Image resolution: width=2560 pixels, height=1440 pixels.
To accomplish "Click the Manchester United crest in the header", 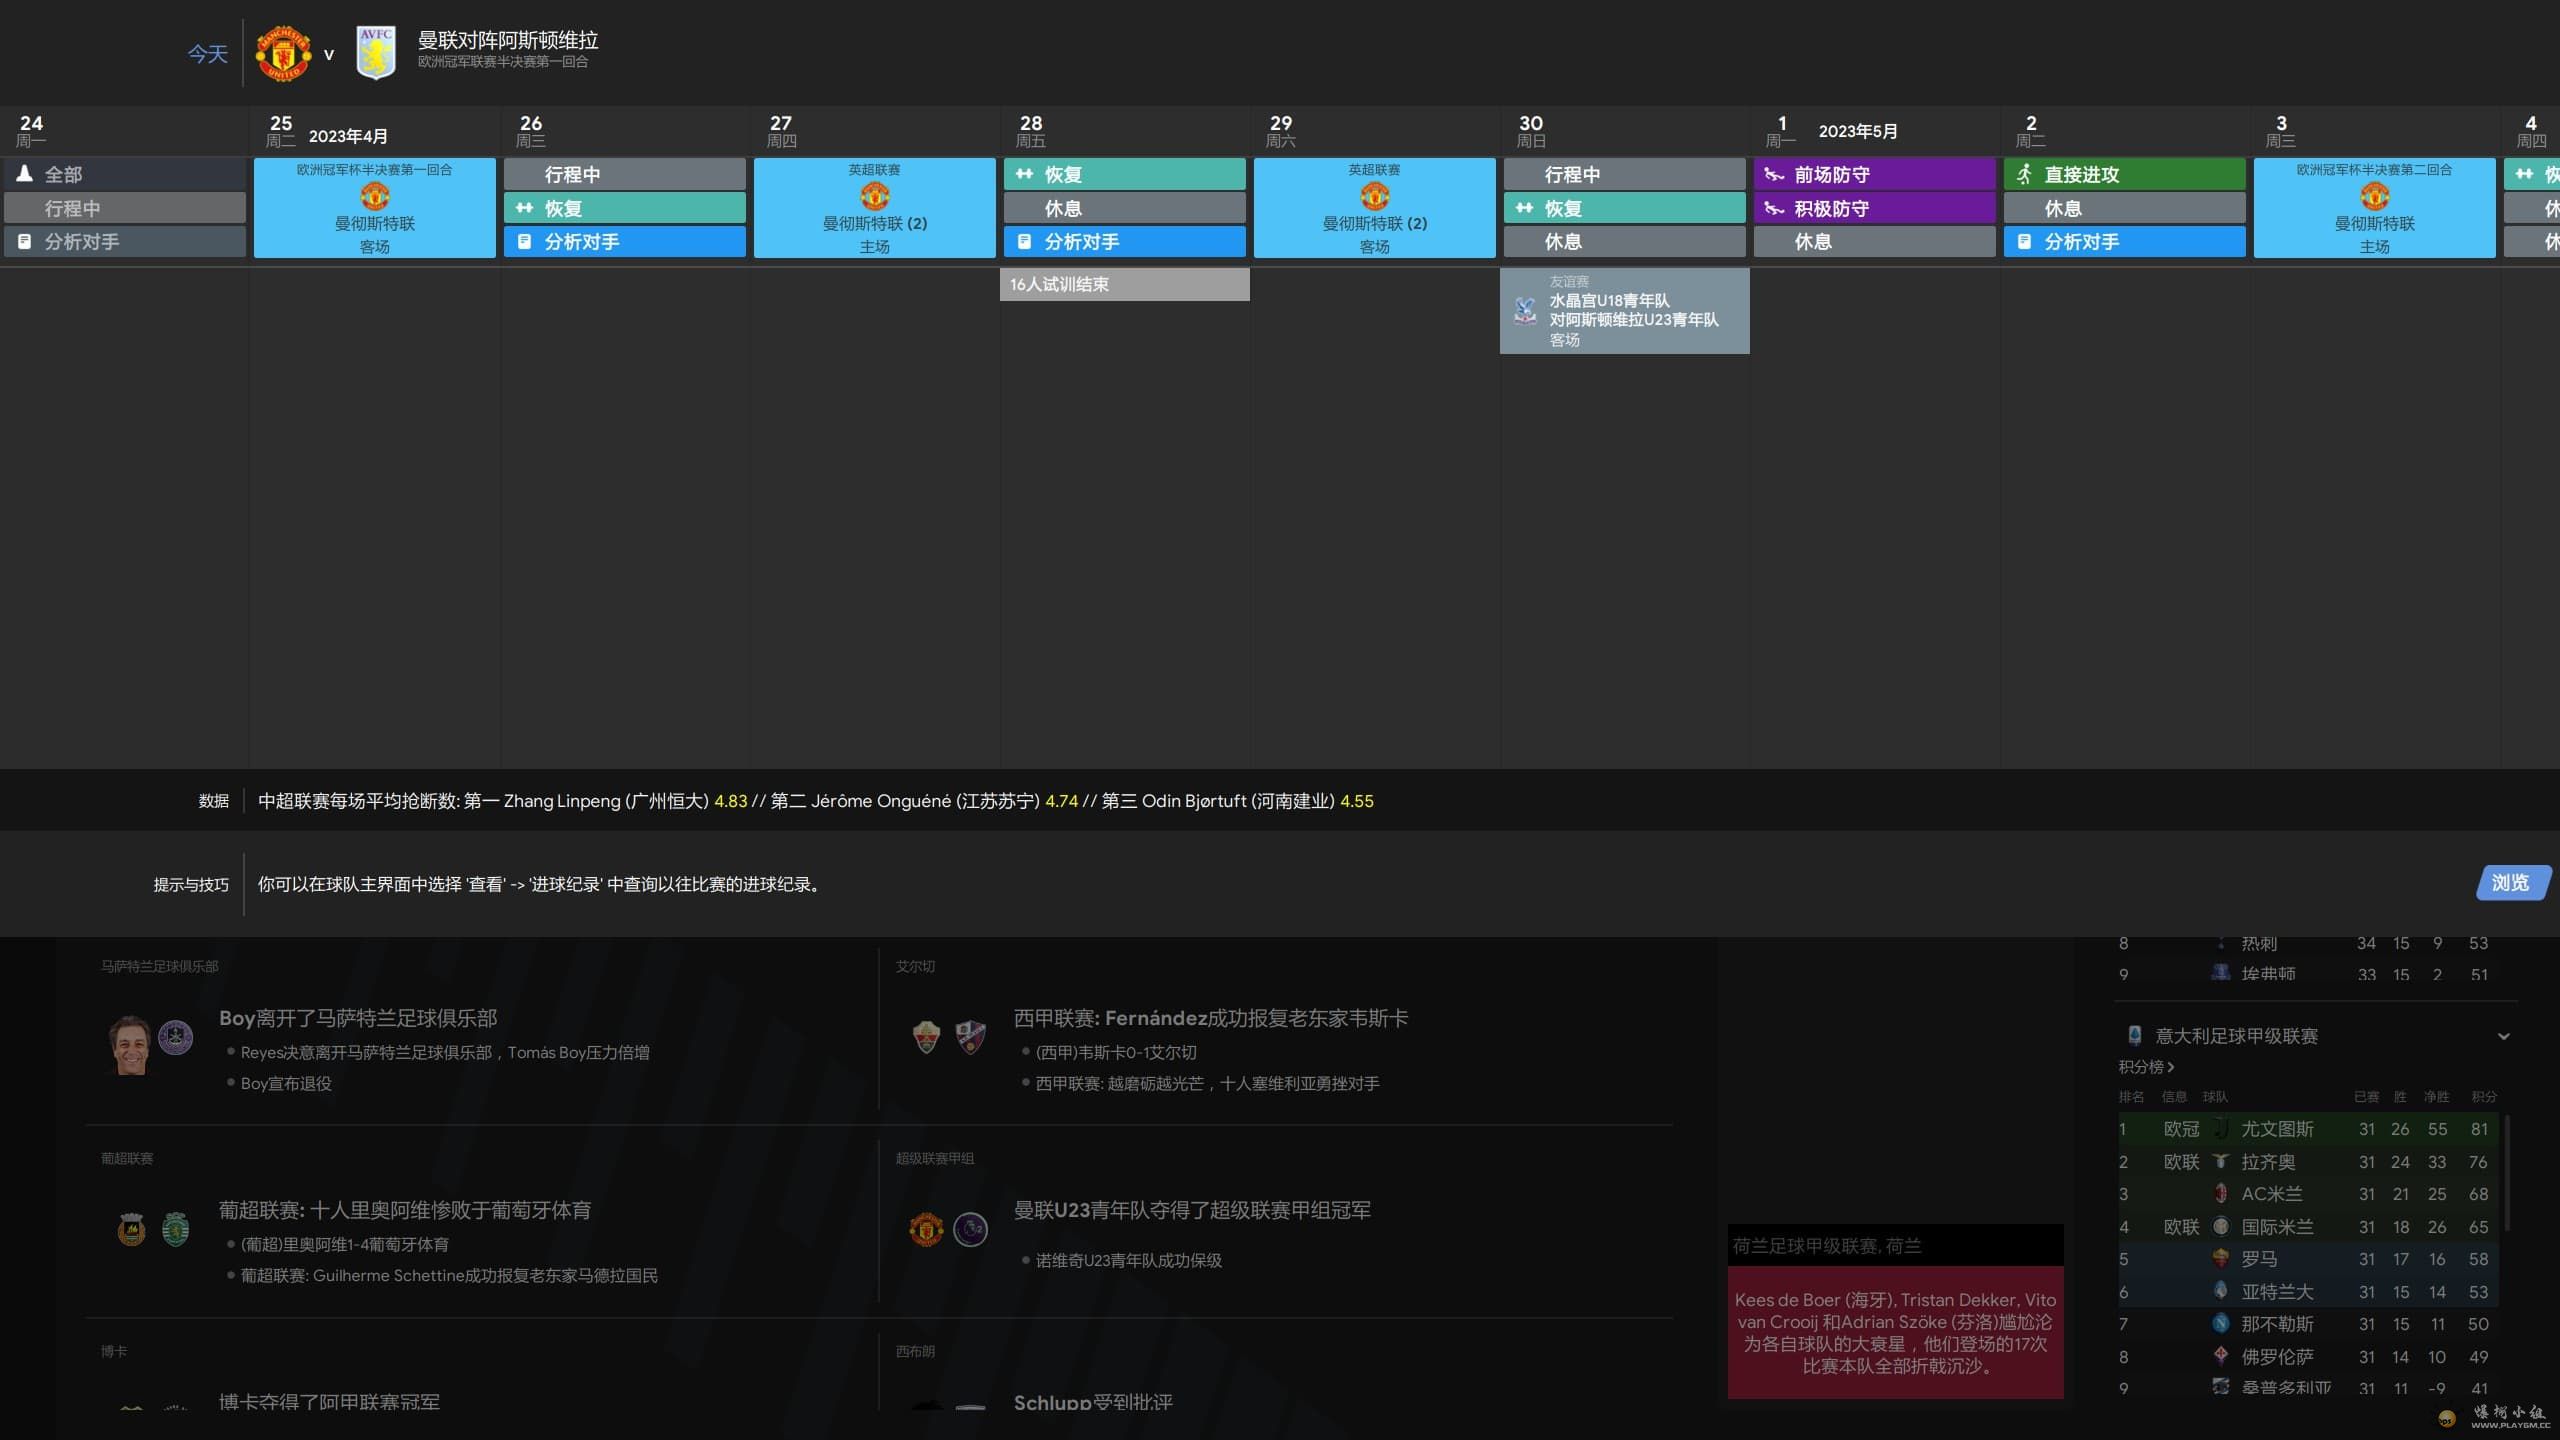I will [283, 53].
